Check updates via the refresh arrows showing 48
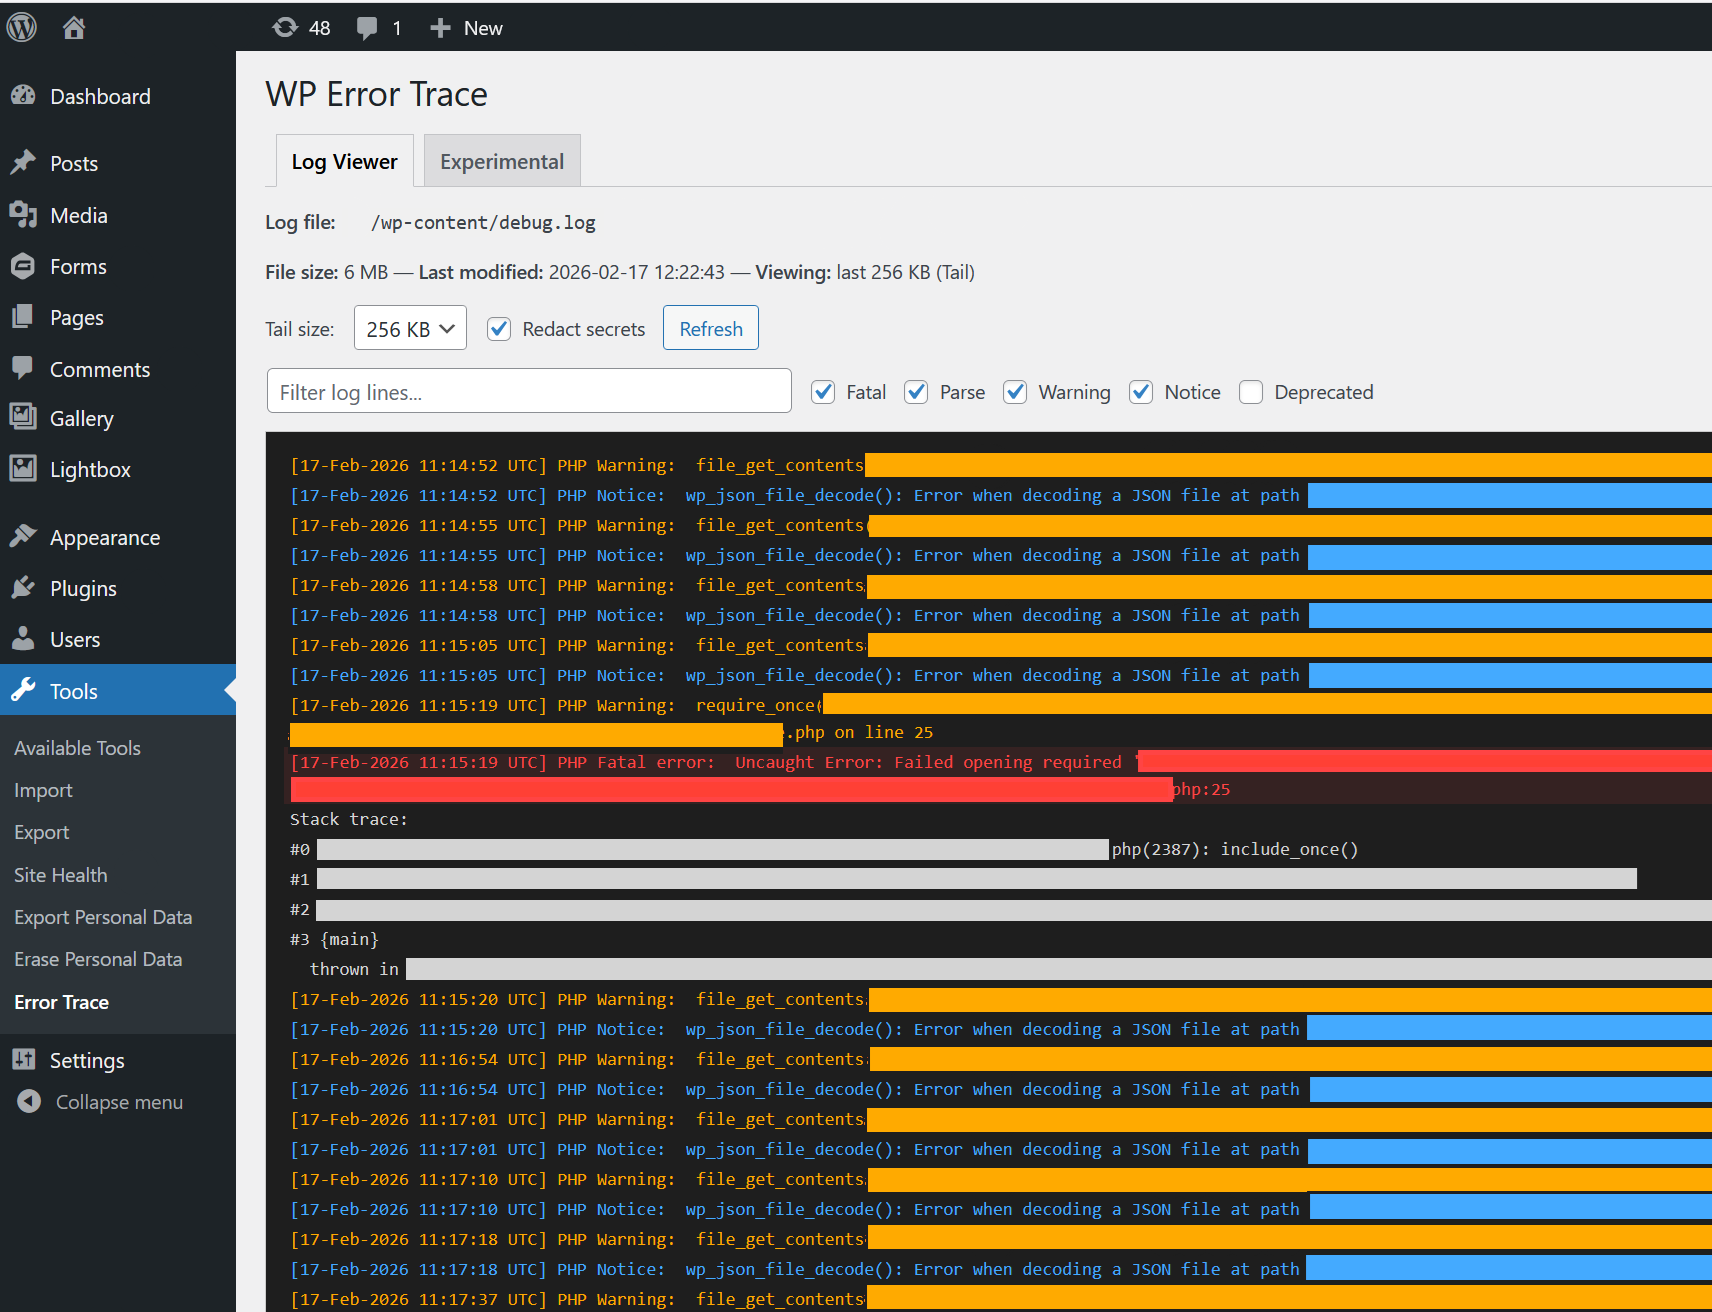Viewport: 1712px width, 1312px height. 284,27
